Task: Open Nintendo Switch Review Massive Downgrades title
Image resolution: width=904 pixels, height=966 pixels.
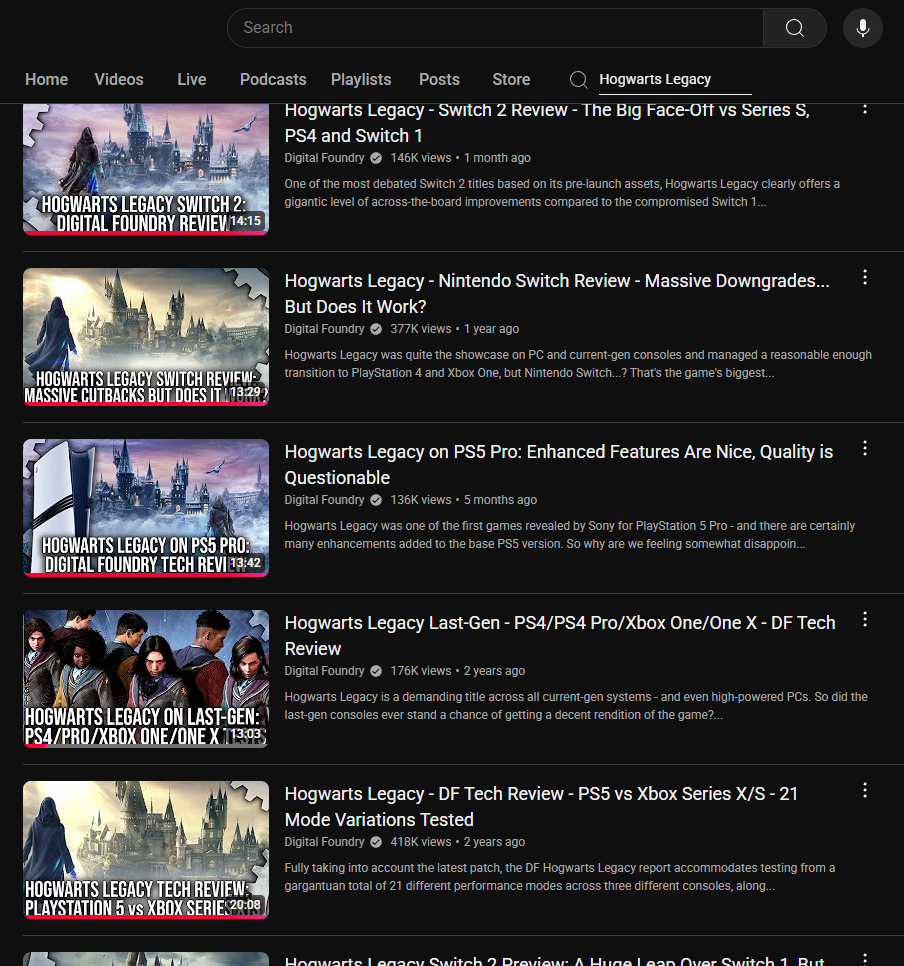Action: pyautogui.click(x=557, y=293)
